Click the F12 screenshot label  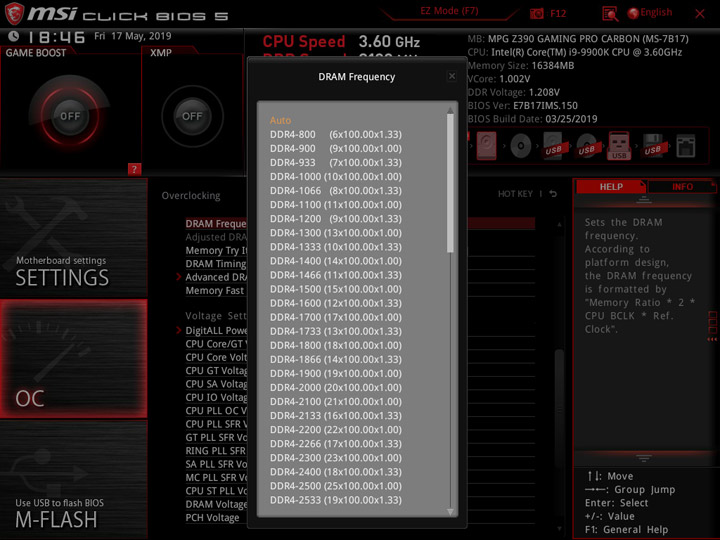[558, 13]
